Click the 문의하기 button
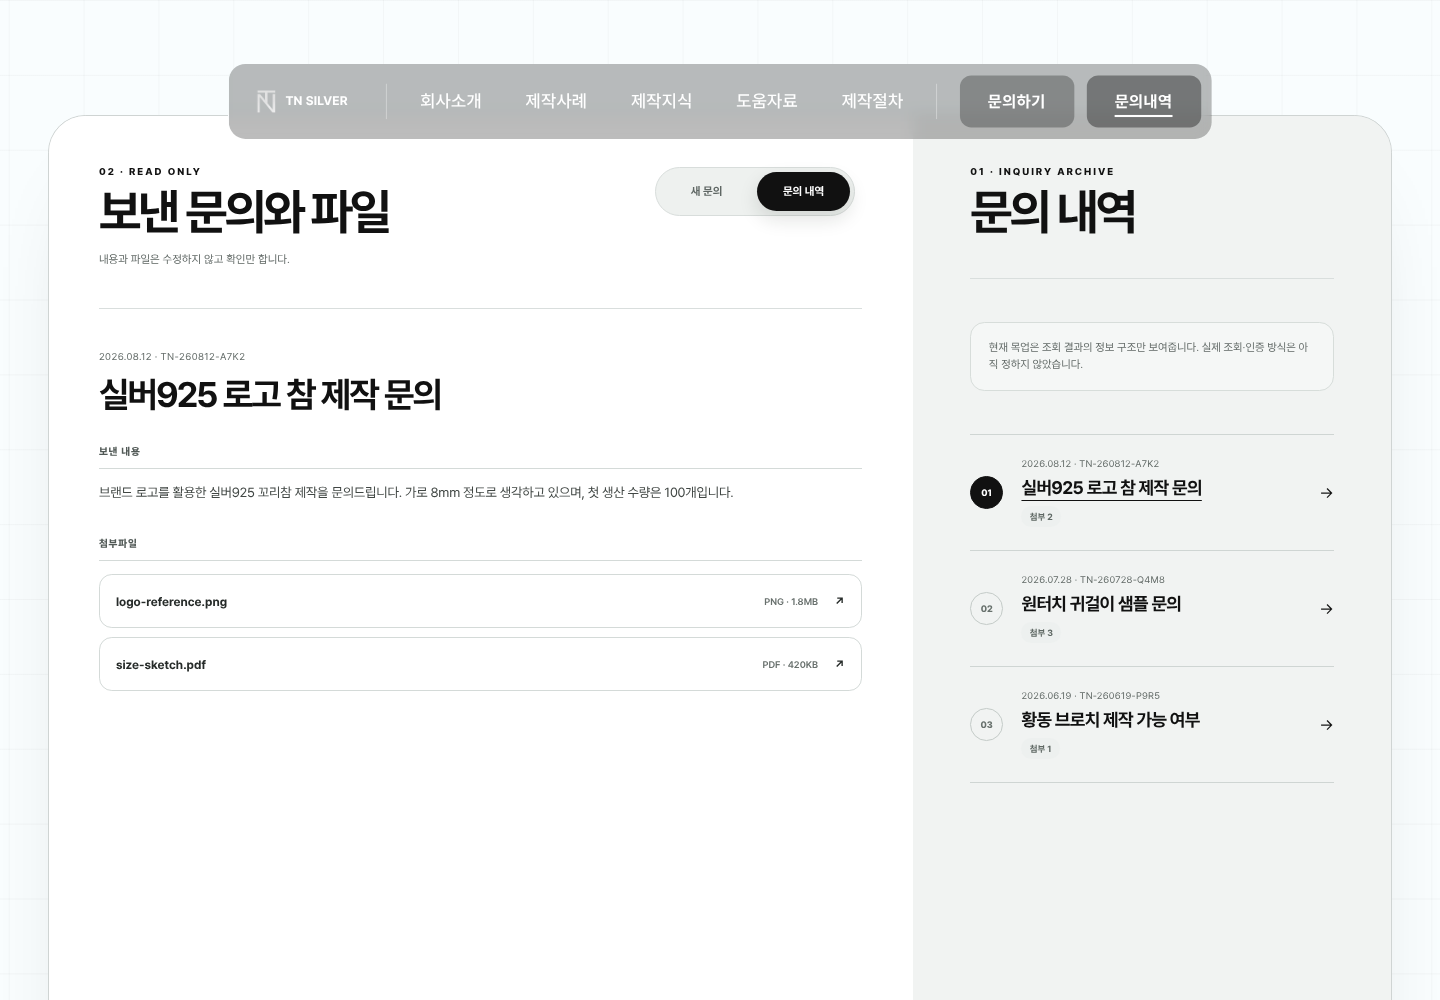Screen dimensions: 1440x1000 [x=1017, y=101]
